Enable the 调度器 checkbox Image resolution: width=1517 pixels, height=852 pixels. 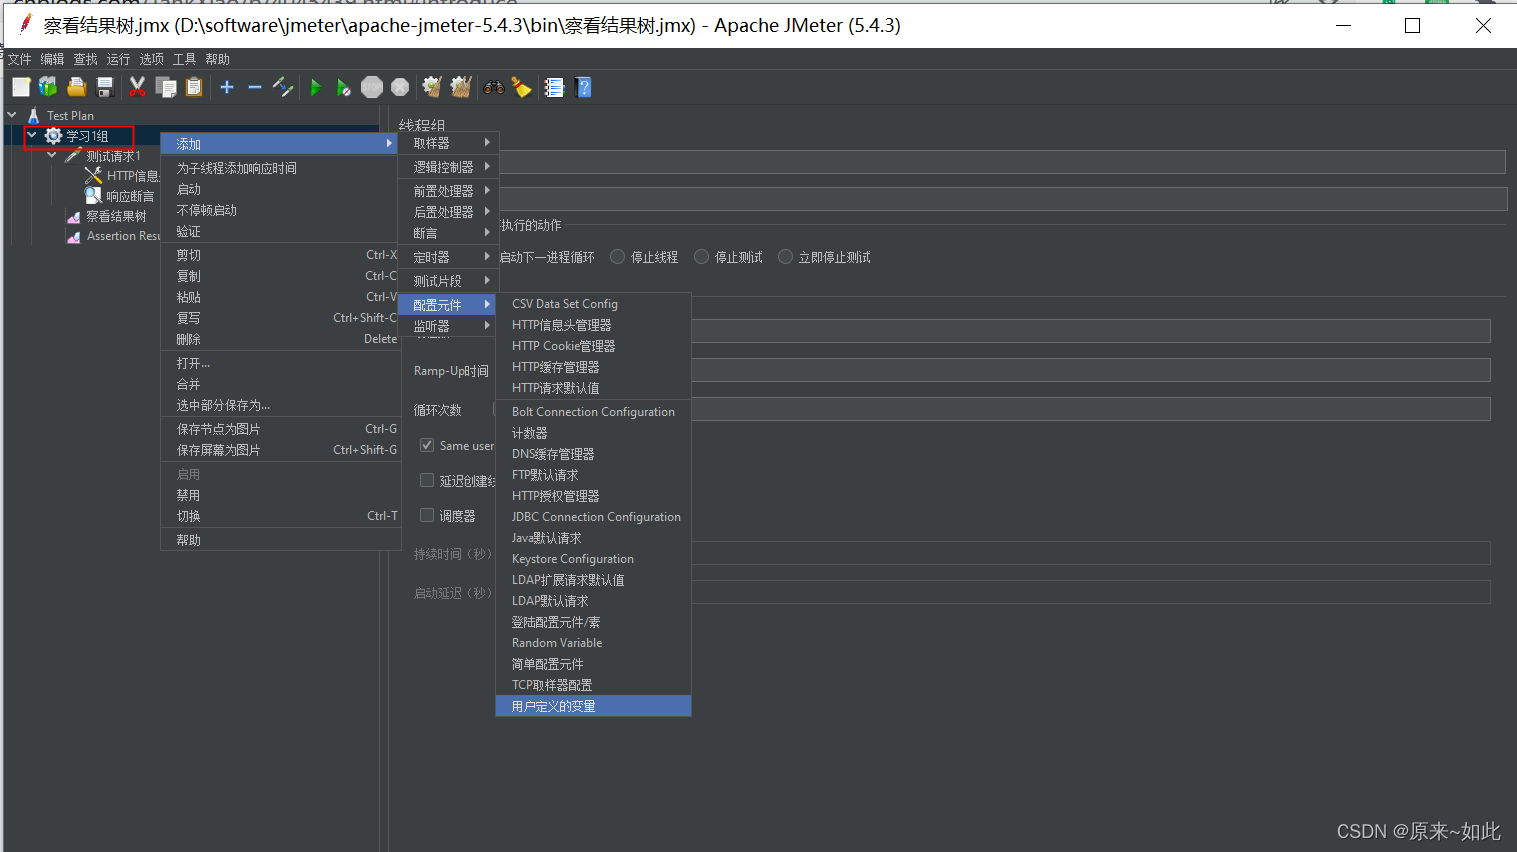(x=427, y=515)
